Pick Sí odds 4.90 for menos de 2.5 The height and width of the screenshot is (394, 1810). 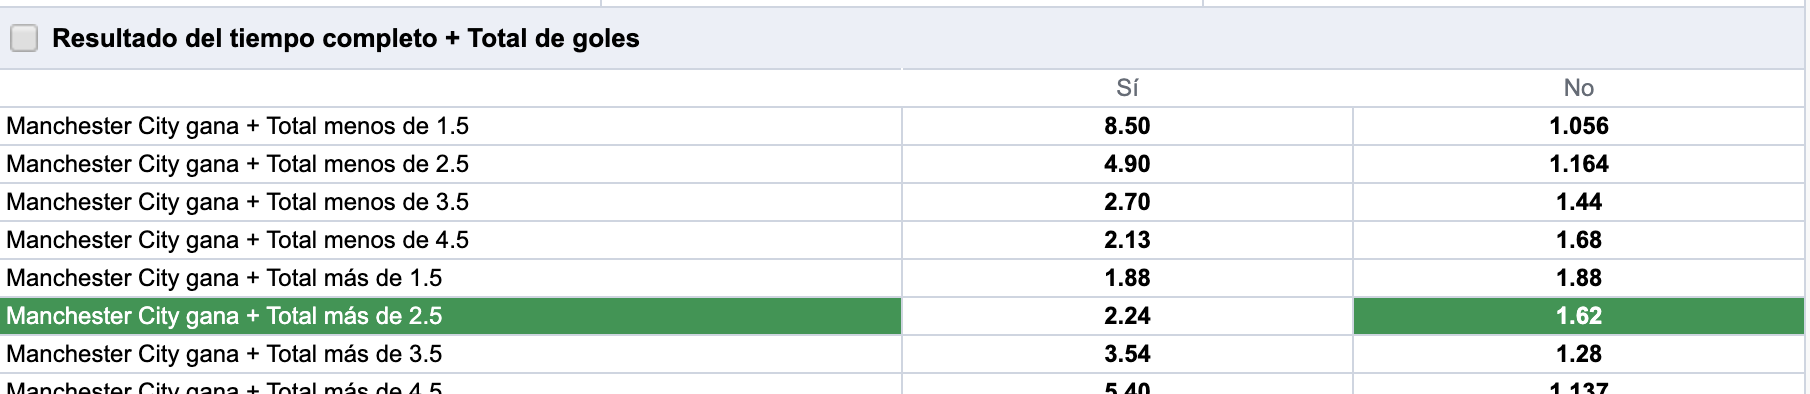(x=1127, y=164)
